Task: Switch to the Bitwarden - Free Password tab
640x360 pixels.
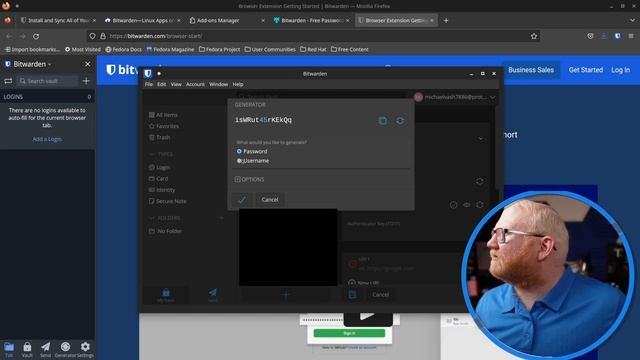Action: 311,20
